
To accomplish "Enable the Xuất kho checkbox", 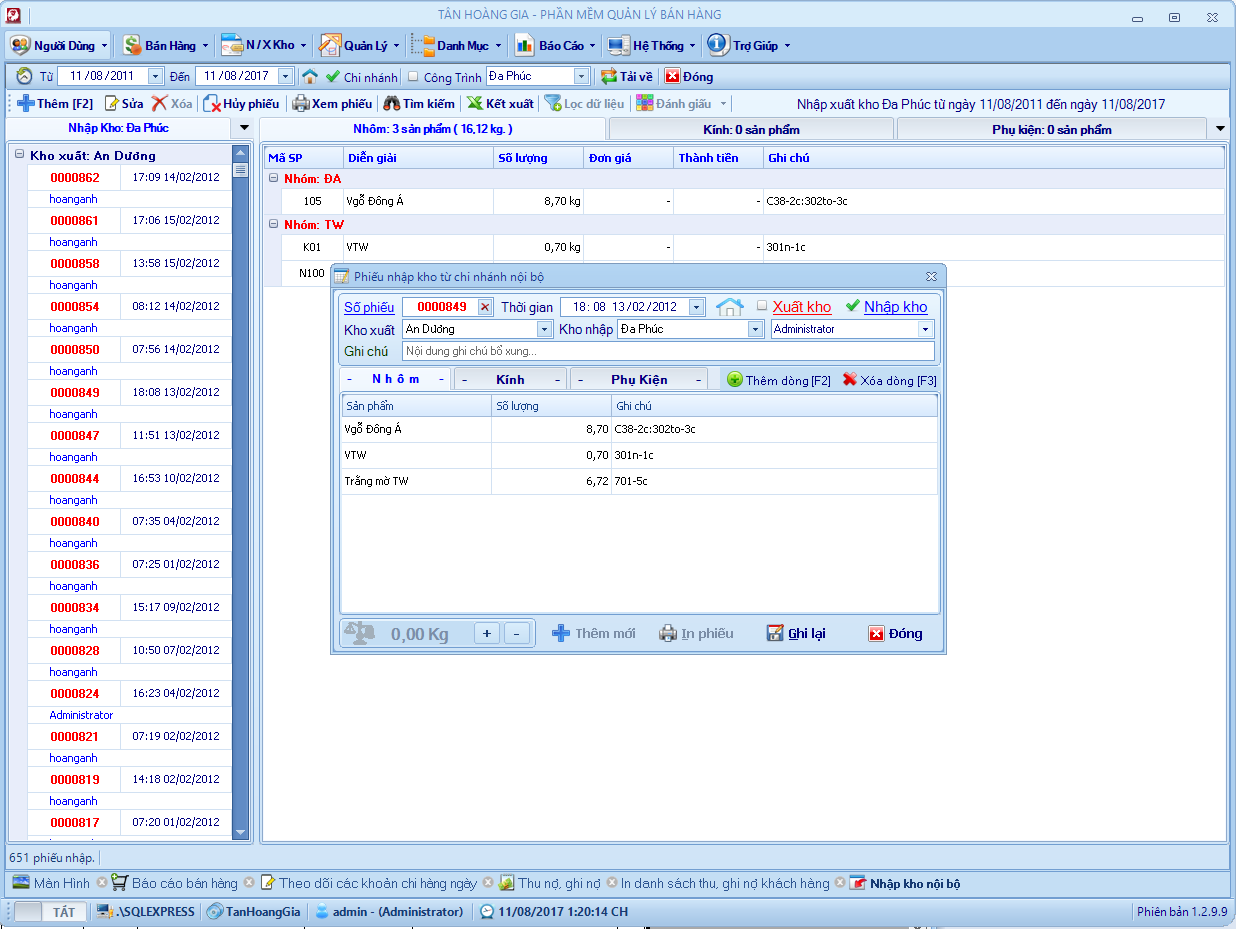I will point(762,306).
